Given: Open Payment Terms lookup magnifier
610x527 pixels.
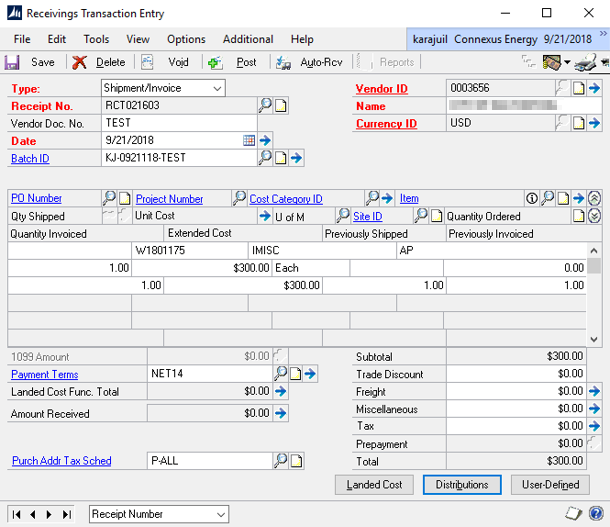Looking at the screenshot, I should (281, 374).
